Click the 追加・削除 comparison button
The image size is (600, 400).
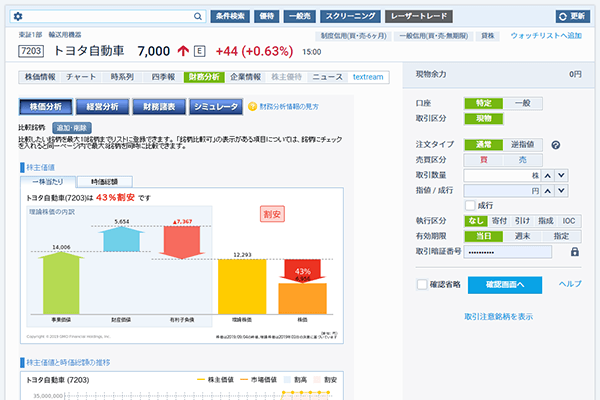click(72, 128)
